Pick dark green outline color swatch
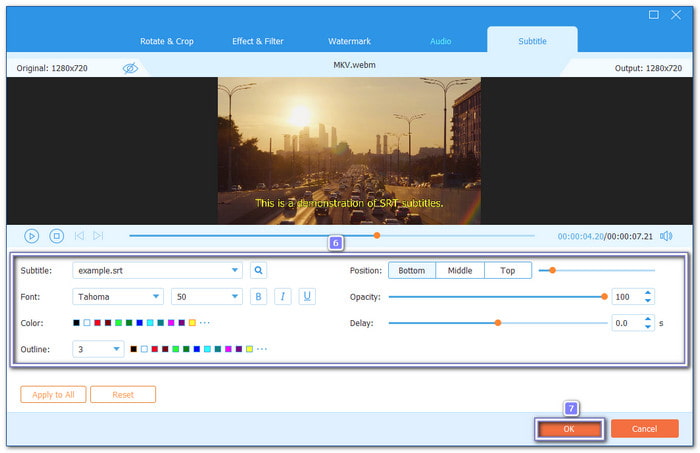 186,349
